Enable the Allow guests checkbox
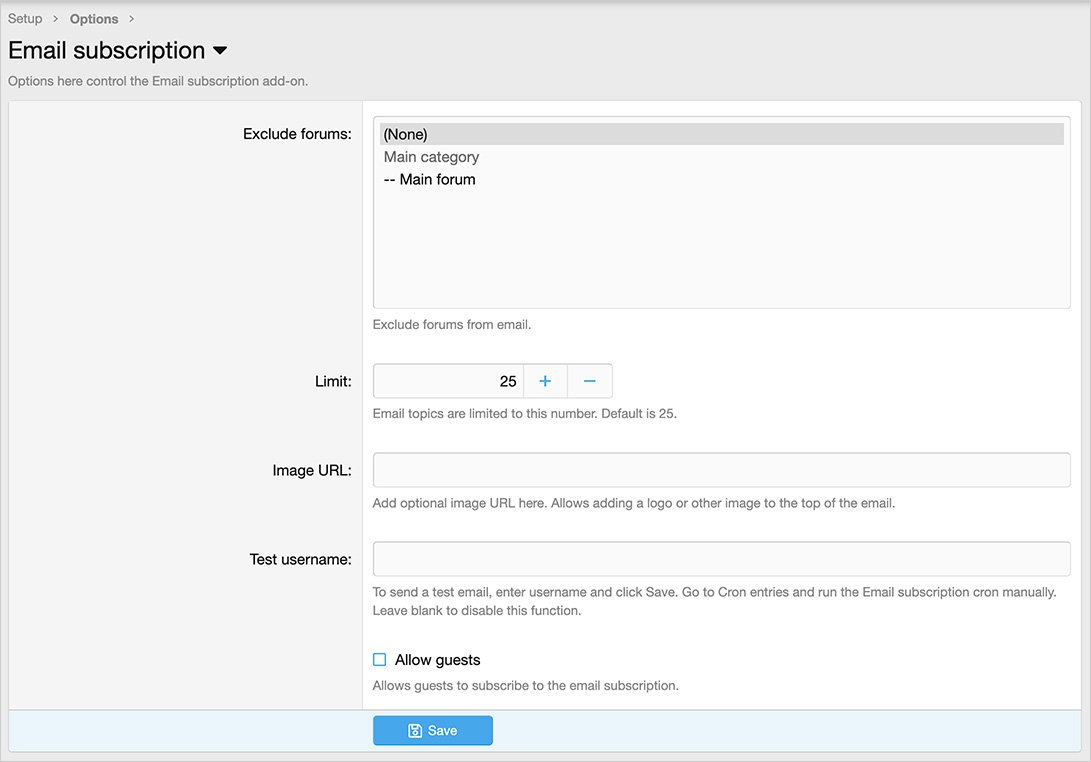Image resolution: width=1091 pixels, height=762 pixels. coord(379,660)
